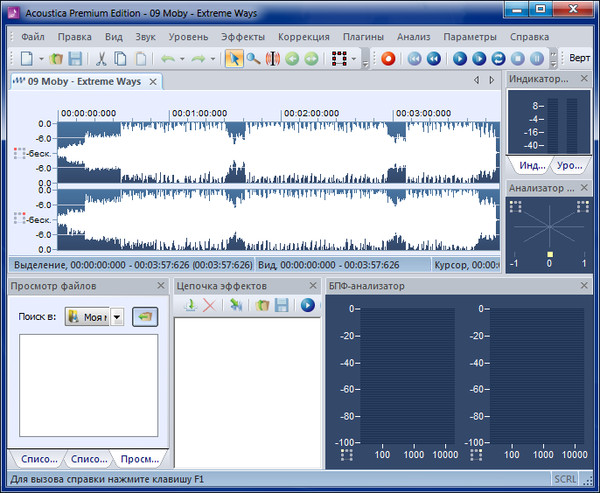Image resolution: width=600 pixels, height=493 pixels.
Task: Switch to the Уро... meter tab
Action: [570, 164]
